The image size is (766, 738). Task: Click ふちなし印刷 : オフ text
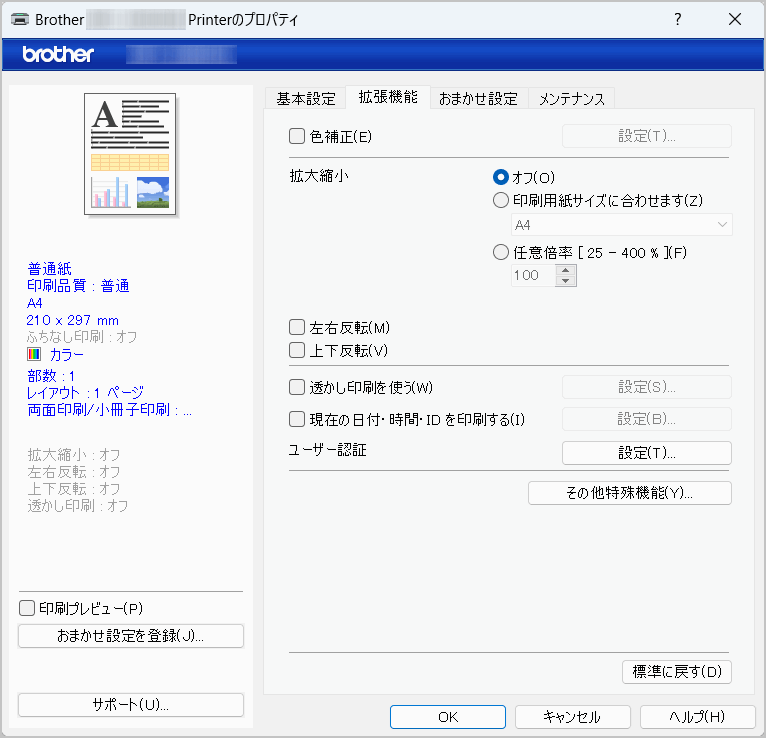(82, 337)
